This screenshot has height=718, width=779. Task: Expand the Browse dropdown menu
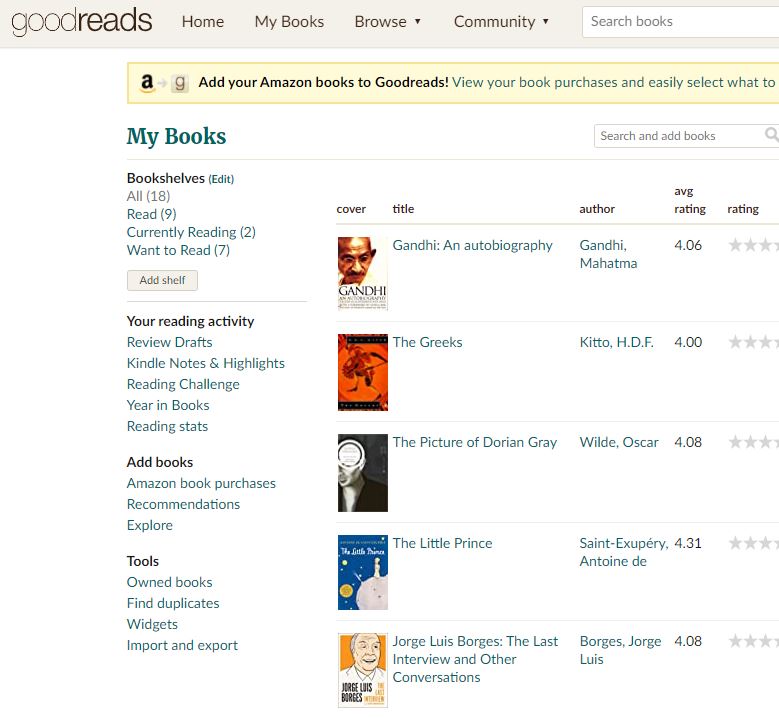tap(388, 22)
